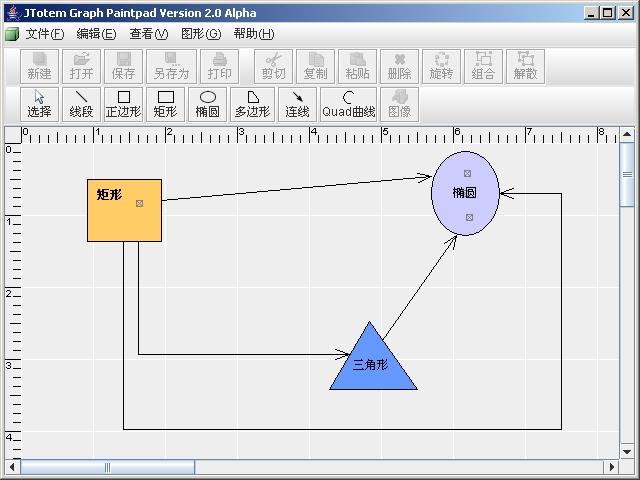Viewport: 640px width, 480px height.
Task: Click the green cube icon in menu bar
Action: point(12,34)
